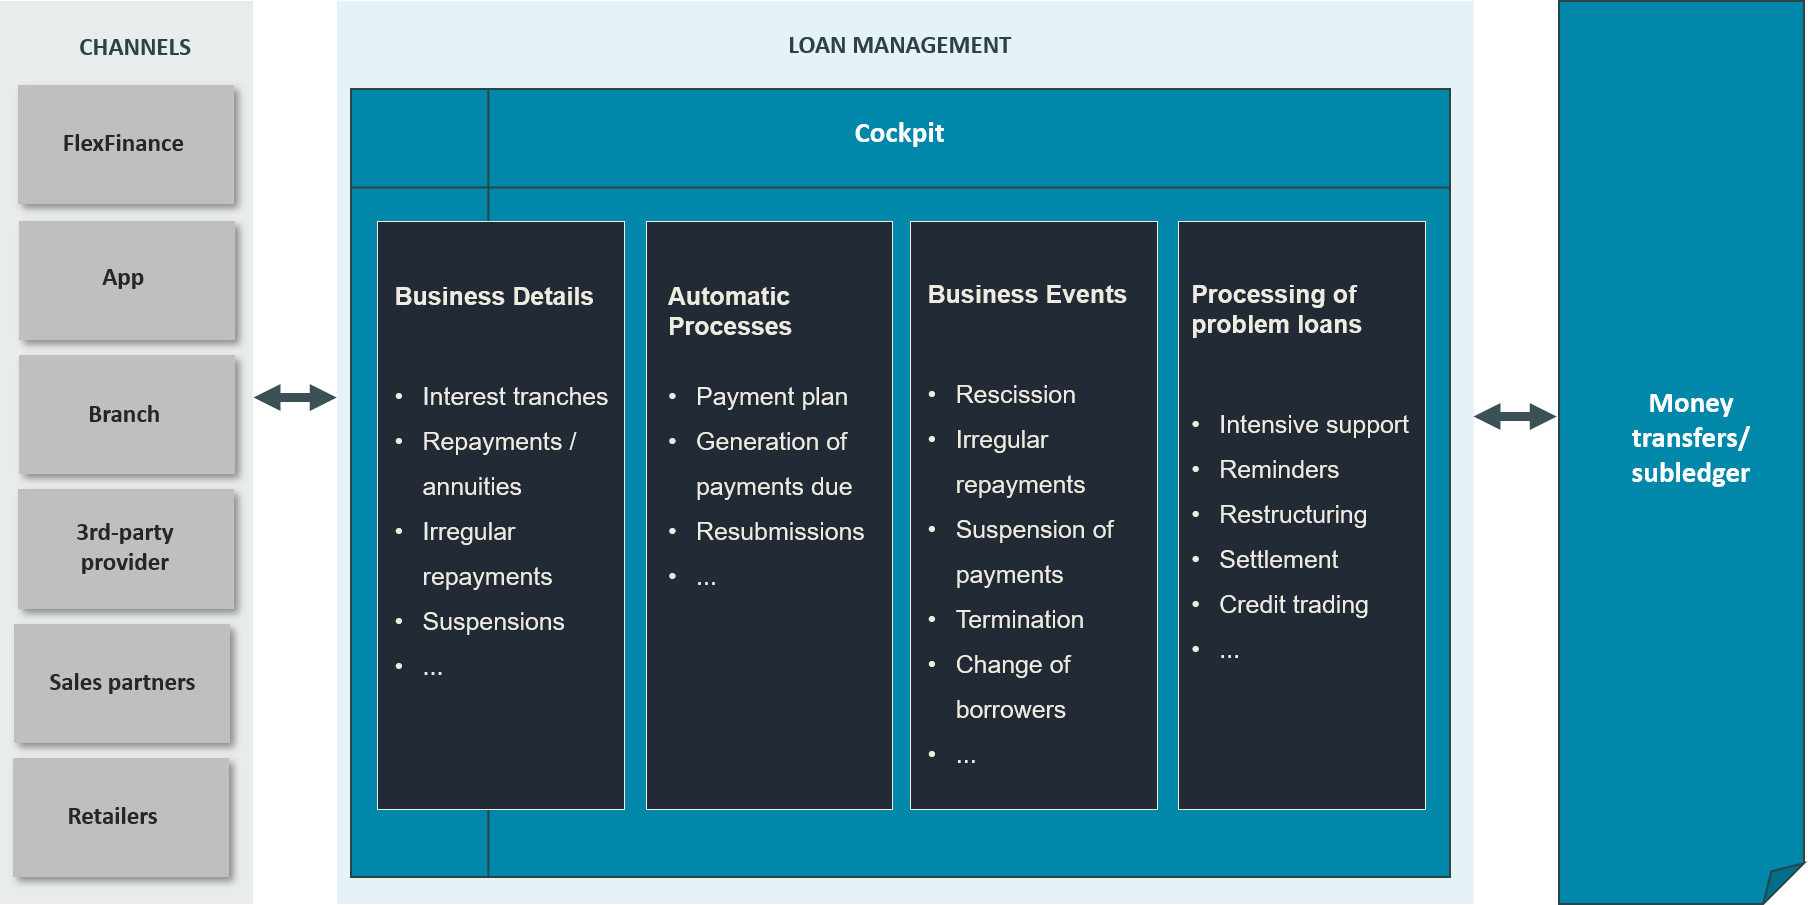Screen dimensions: 1808x905
Task: Select the Business Details heading
Action: (x=494, y=297)
